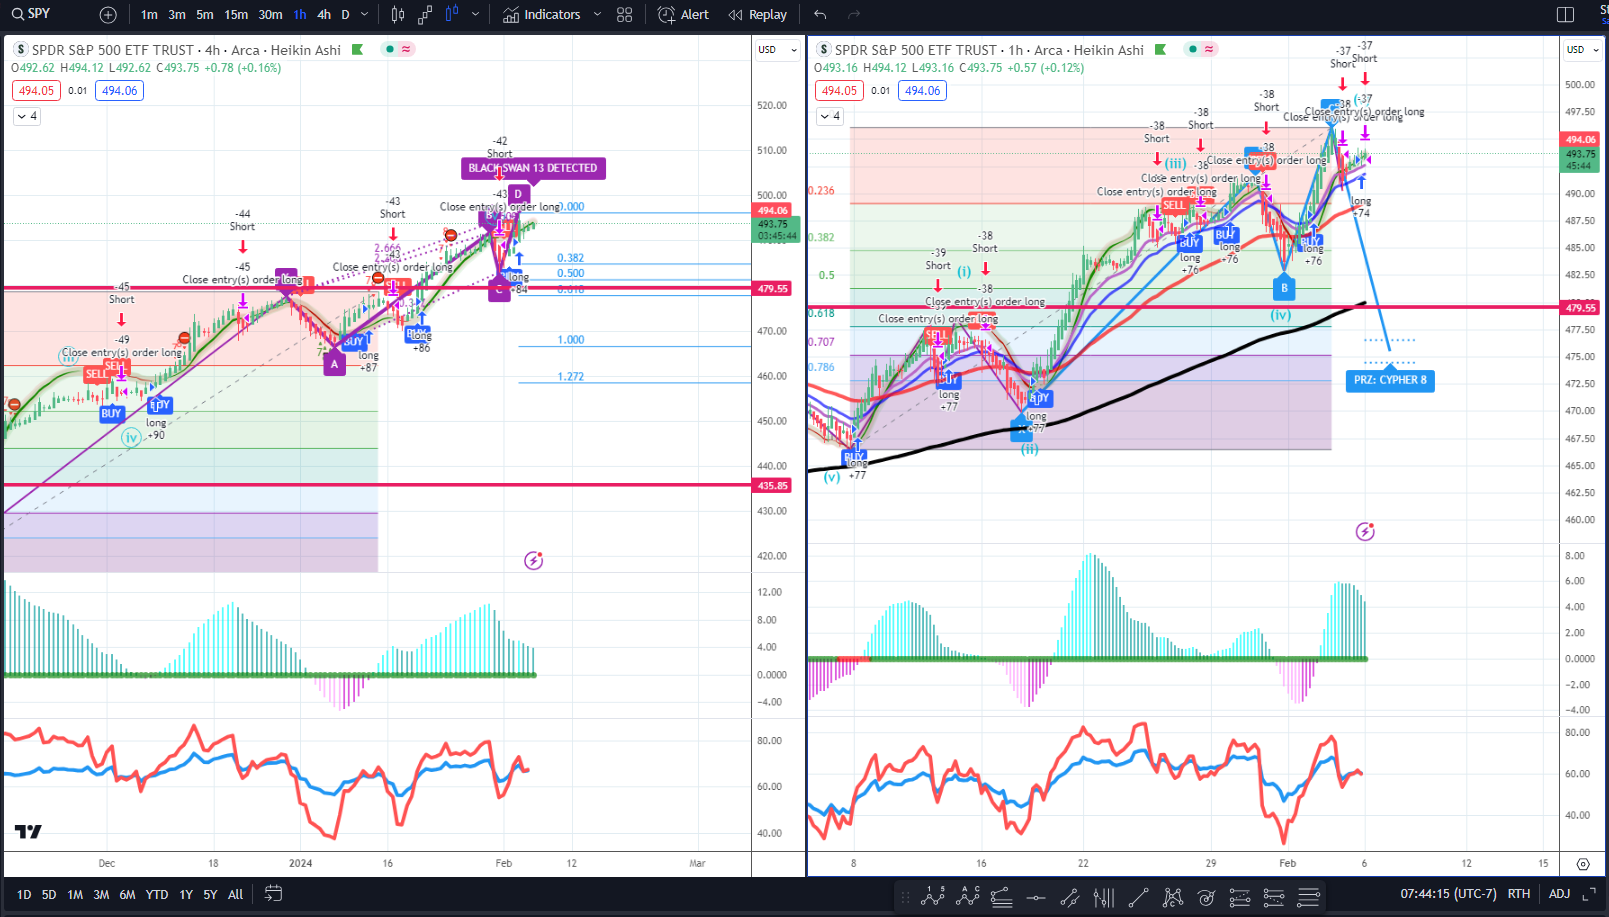Start bar Replay mode

[x=758, y=15]
